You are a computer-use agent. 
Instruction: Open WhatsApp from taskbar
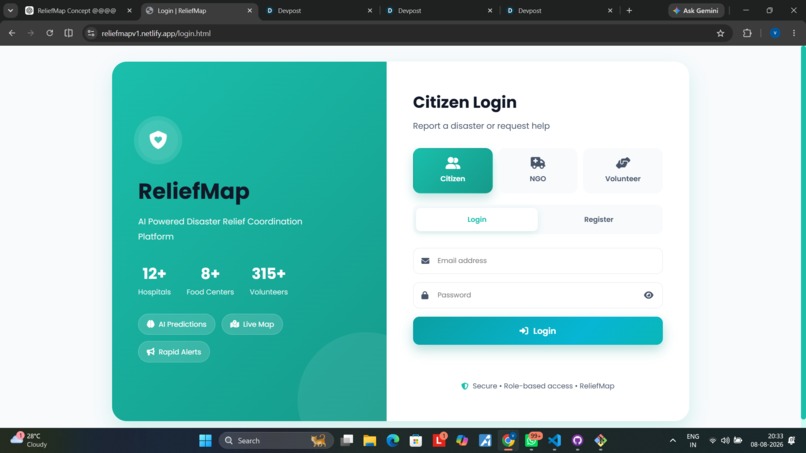[x=532, y=441]
